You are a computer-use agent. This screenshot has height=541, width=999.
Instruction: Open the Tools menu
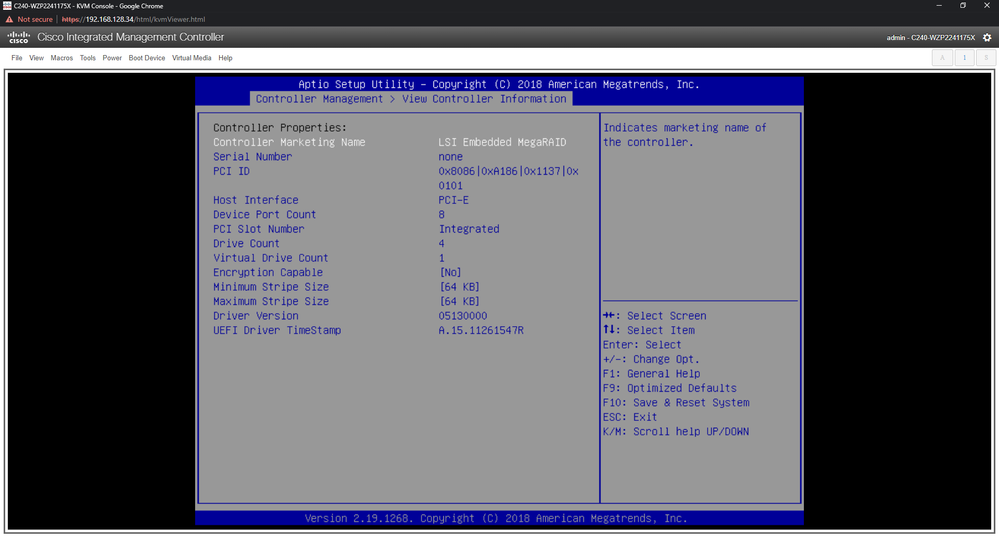(87, 58)
